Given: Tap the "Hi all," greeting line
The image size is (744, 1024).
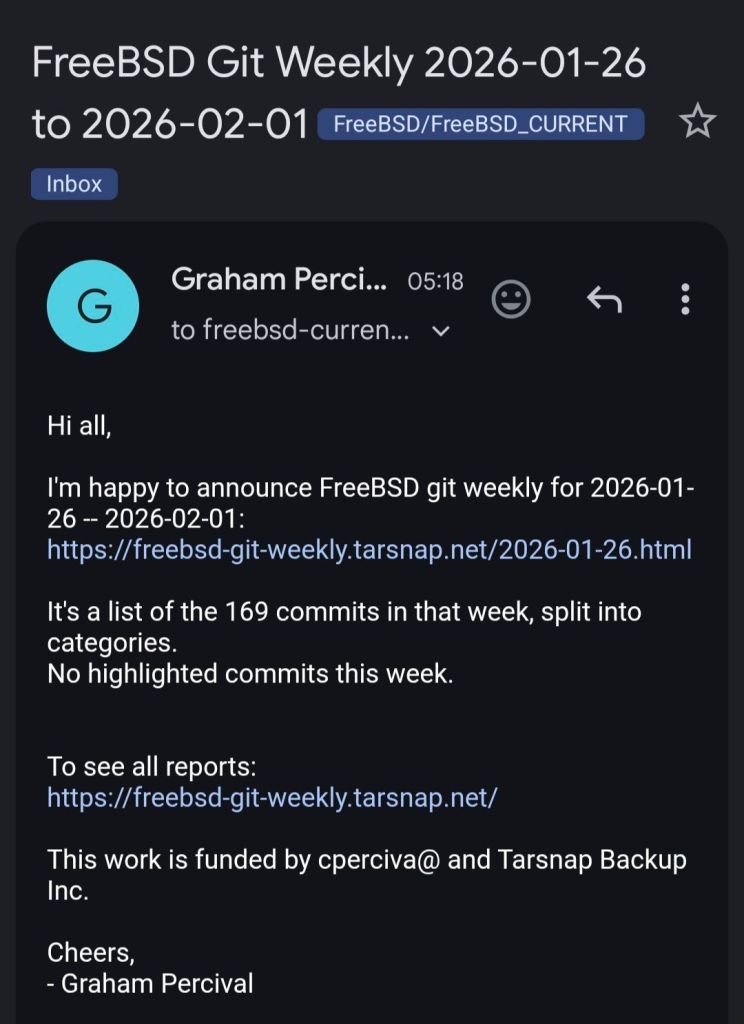Looking at the screenshot, I should [x=79, y=426].
